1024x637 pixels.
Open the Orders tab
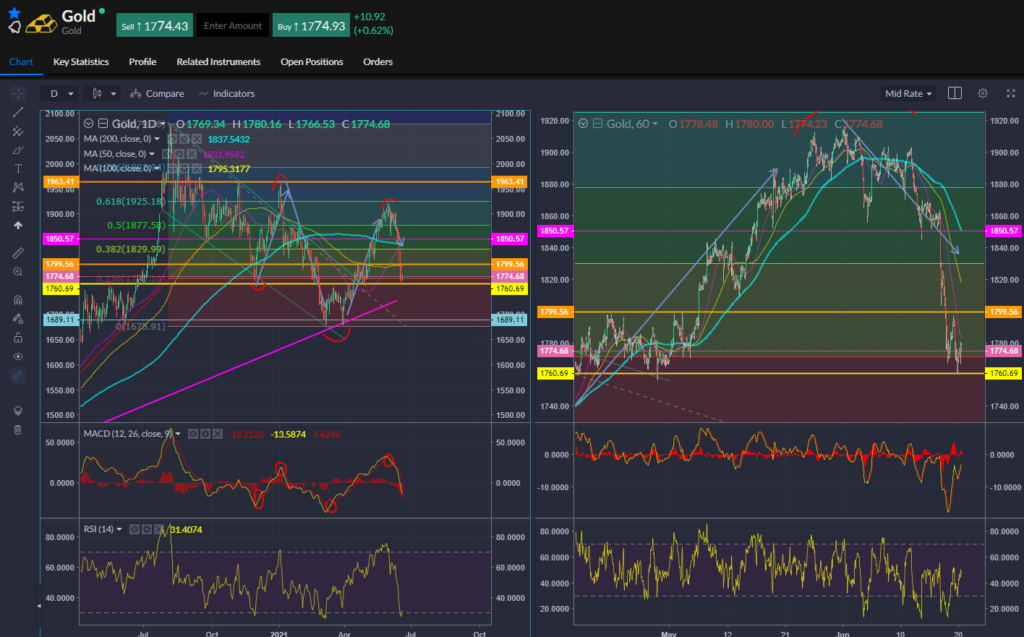[378, 62]
